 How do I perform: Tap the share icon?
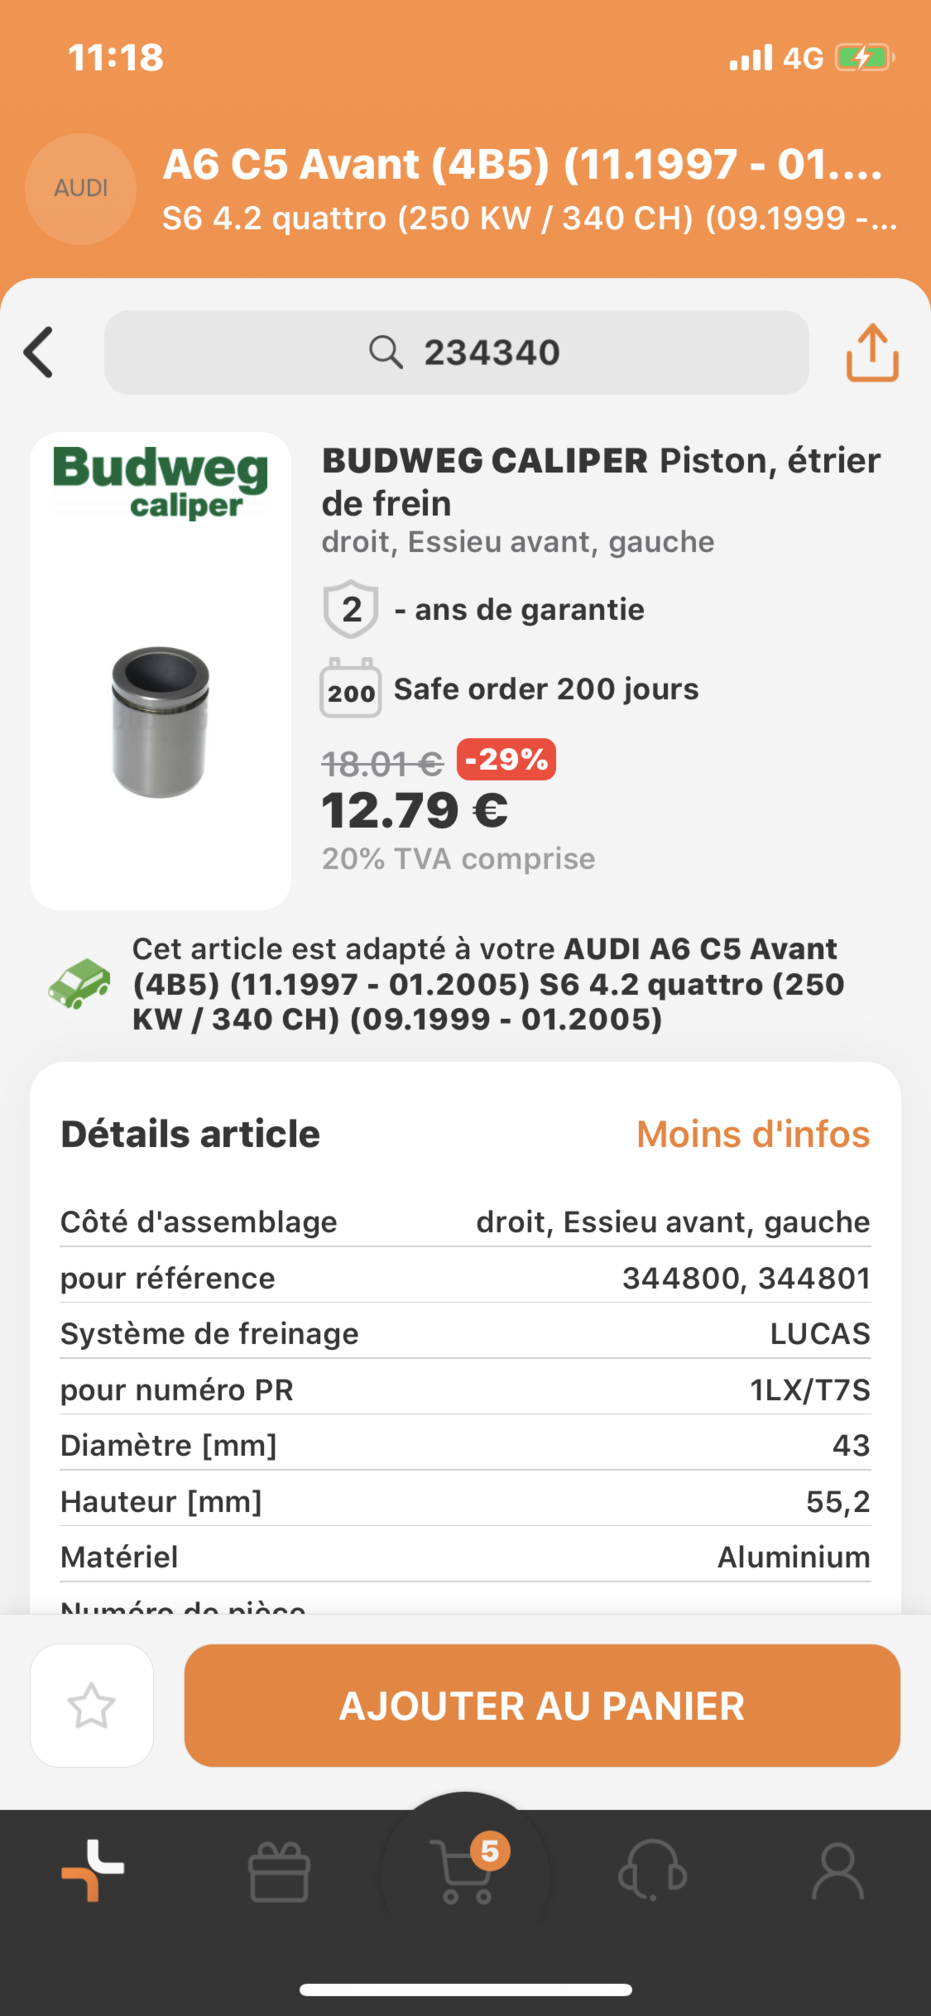pos(872,352)
